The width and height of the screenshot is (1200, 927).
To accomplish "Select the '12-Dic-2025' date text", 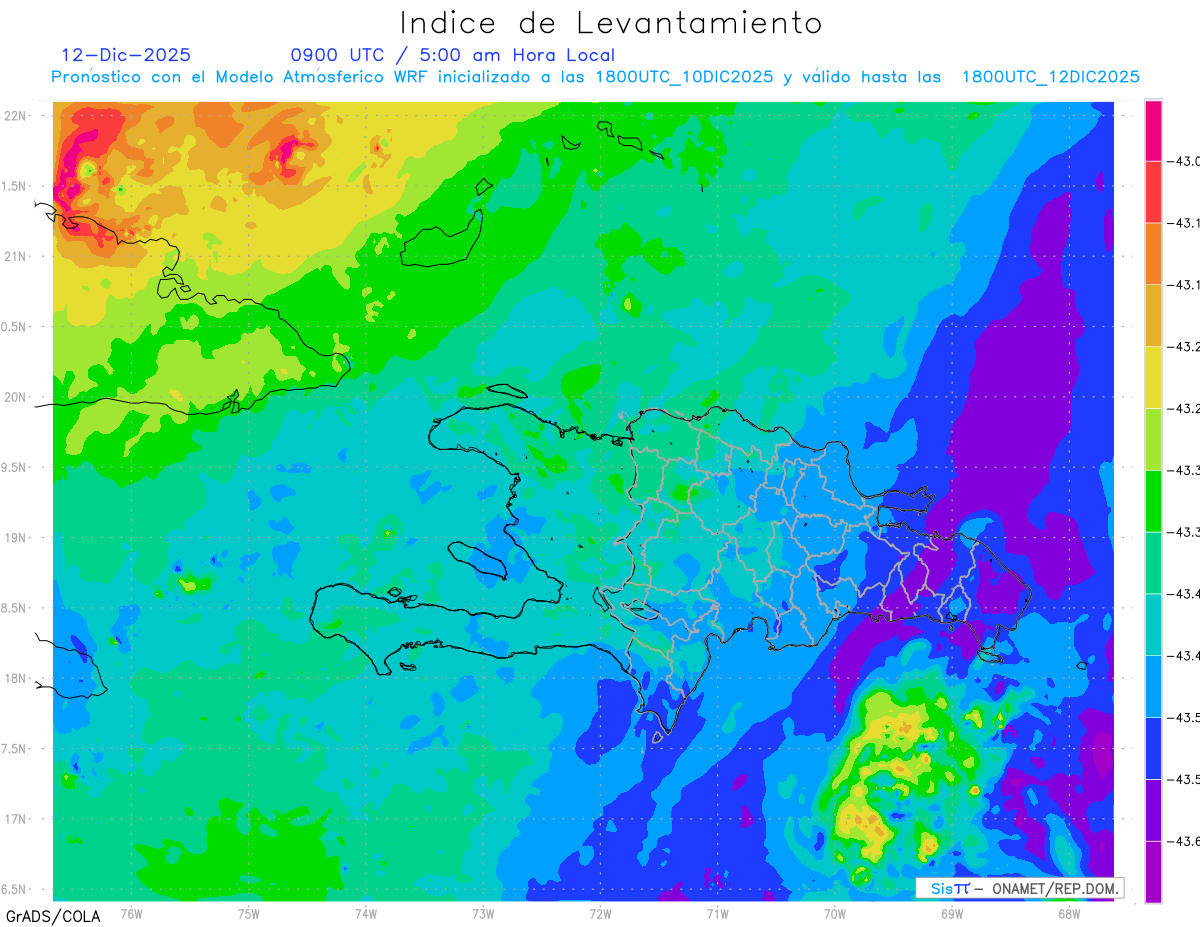I will (126, 55).
